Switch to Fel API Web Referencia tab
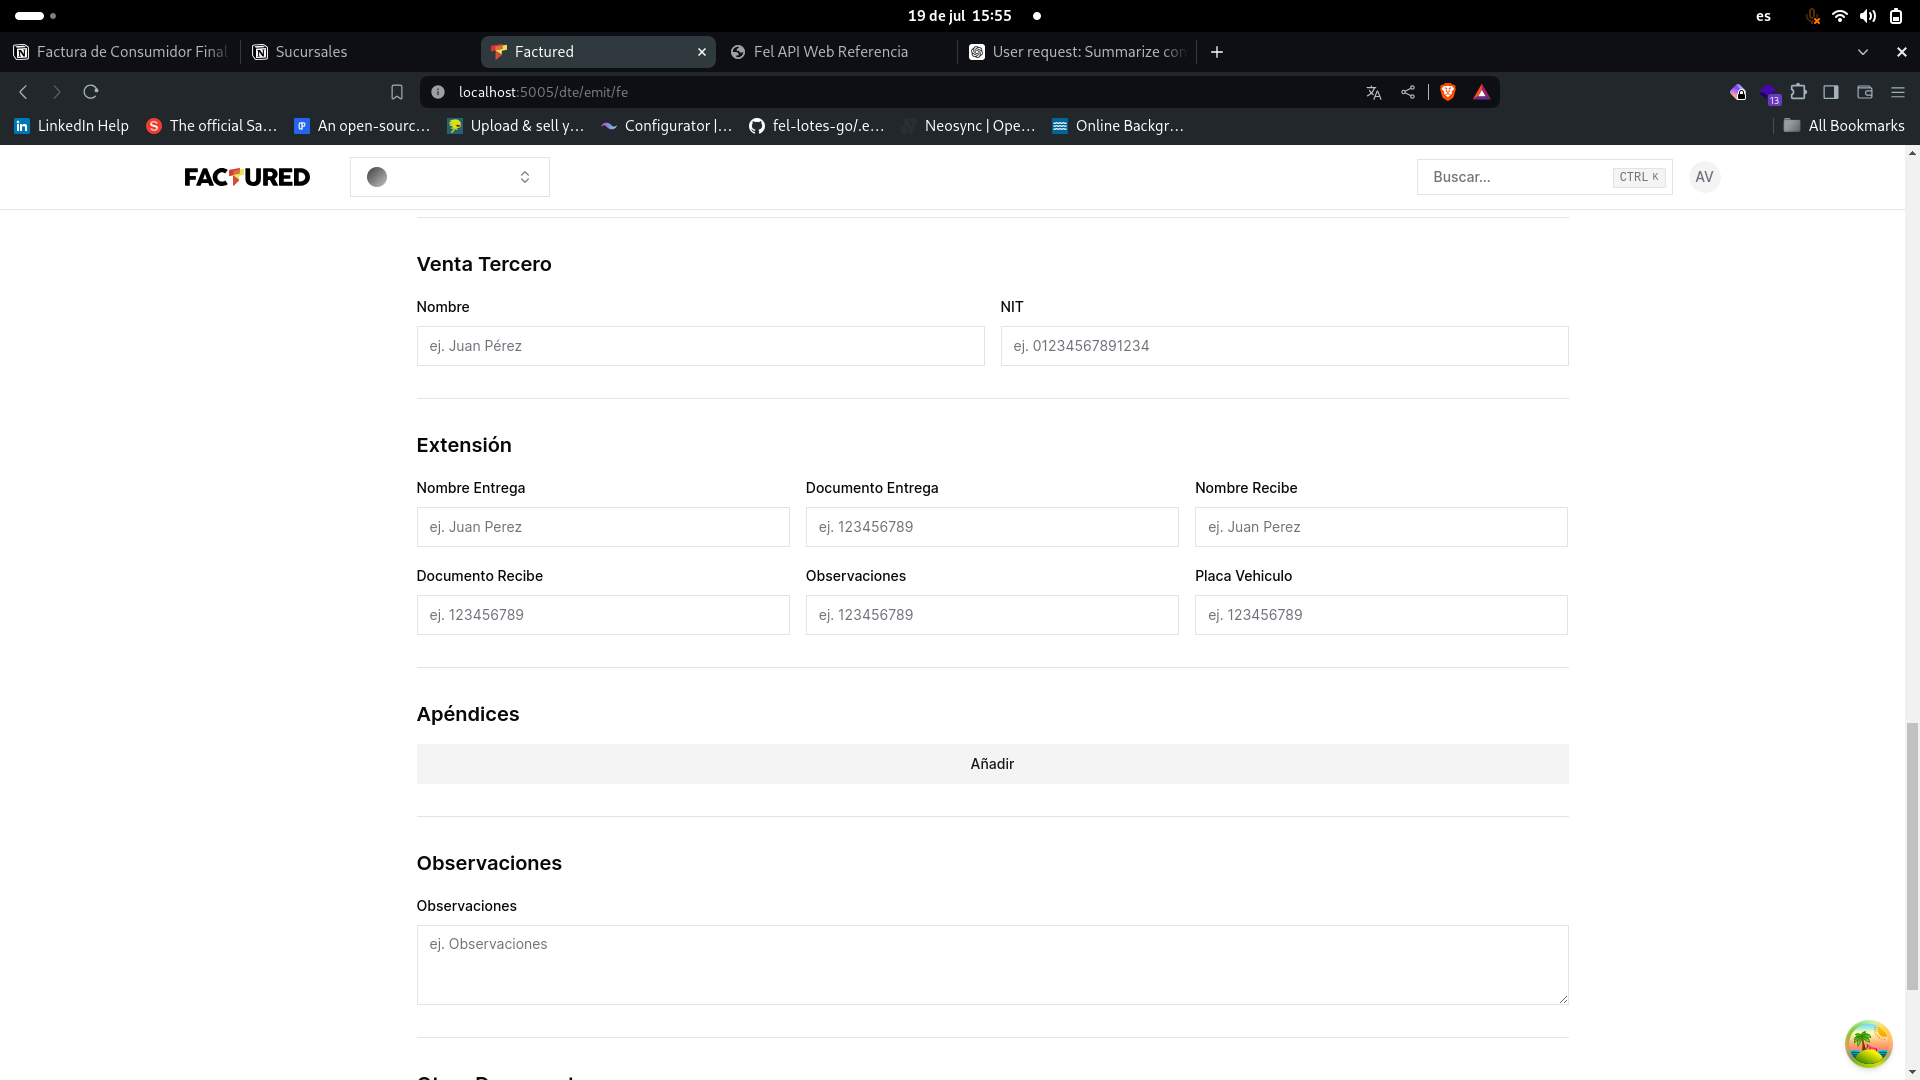The height and width of the screenshot is (1080, 1920). point(830,52)
